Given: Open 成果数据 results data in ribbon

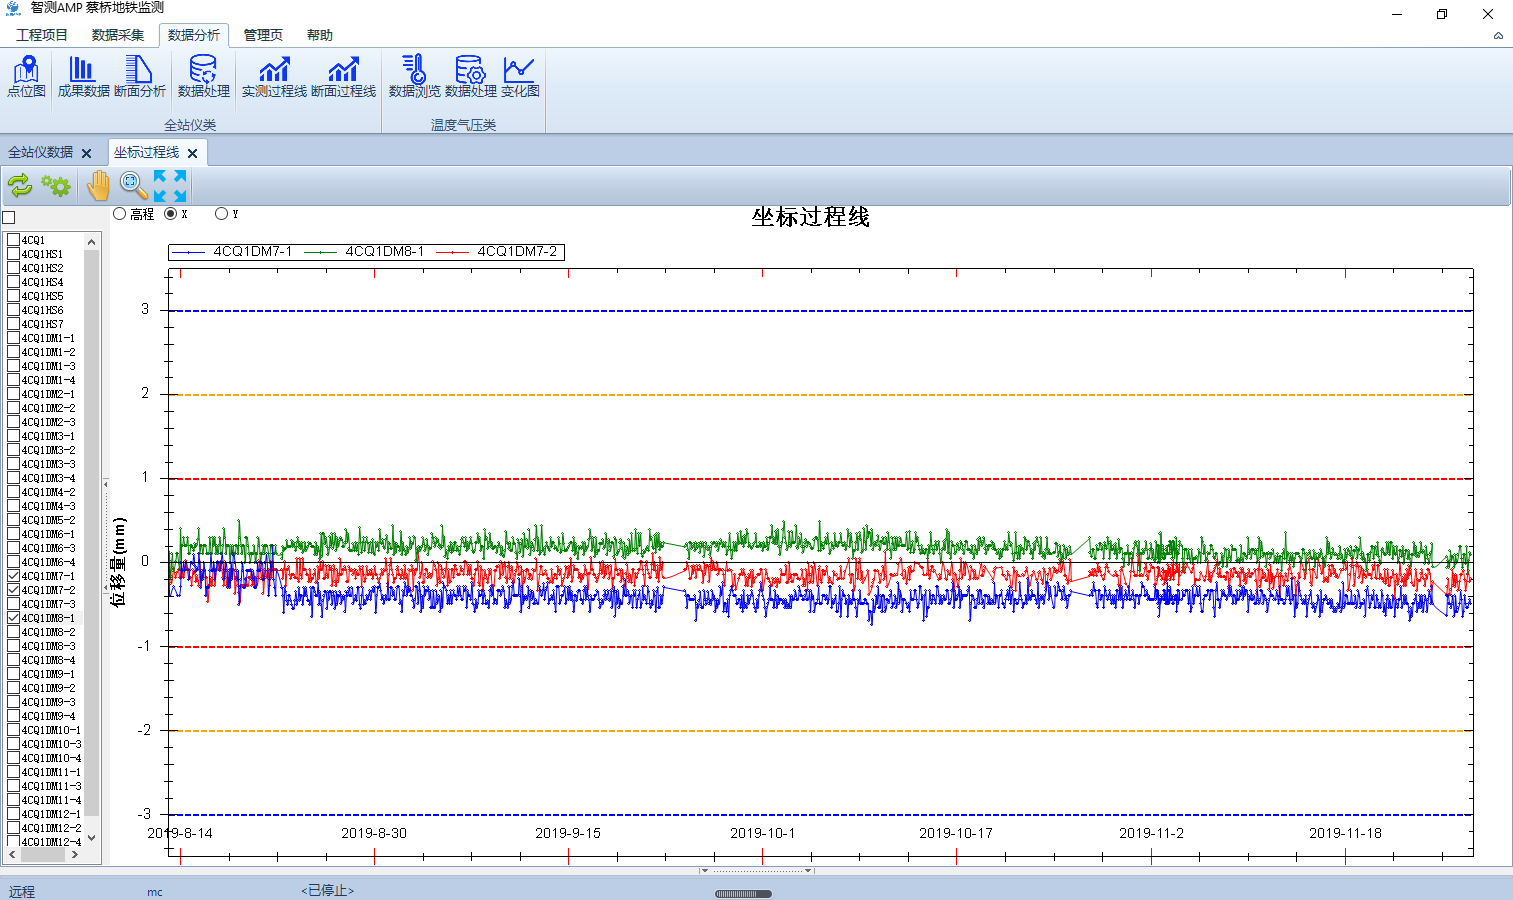Looking at the screenshot, I should pyautogui.click(x=83, y=76).
